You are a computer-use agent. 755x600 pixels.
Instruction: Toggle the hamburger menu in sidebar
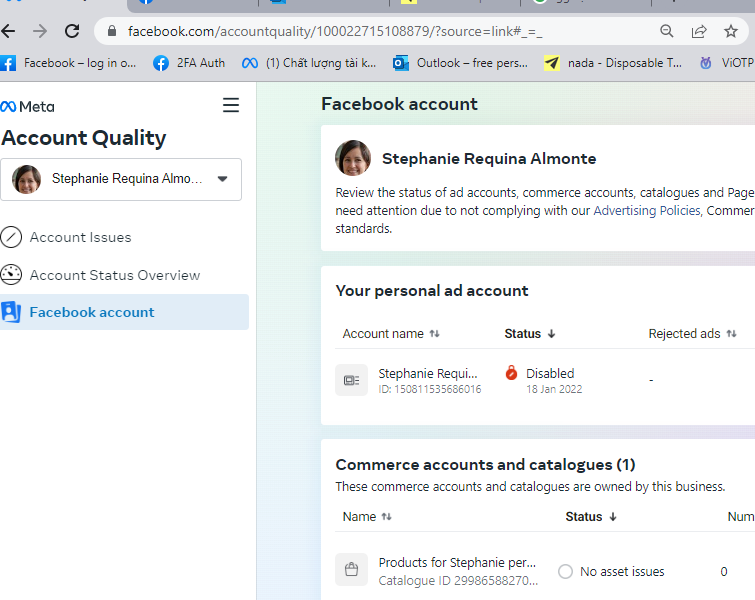231,105
